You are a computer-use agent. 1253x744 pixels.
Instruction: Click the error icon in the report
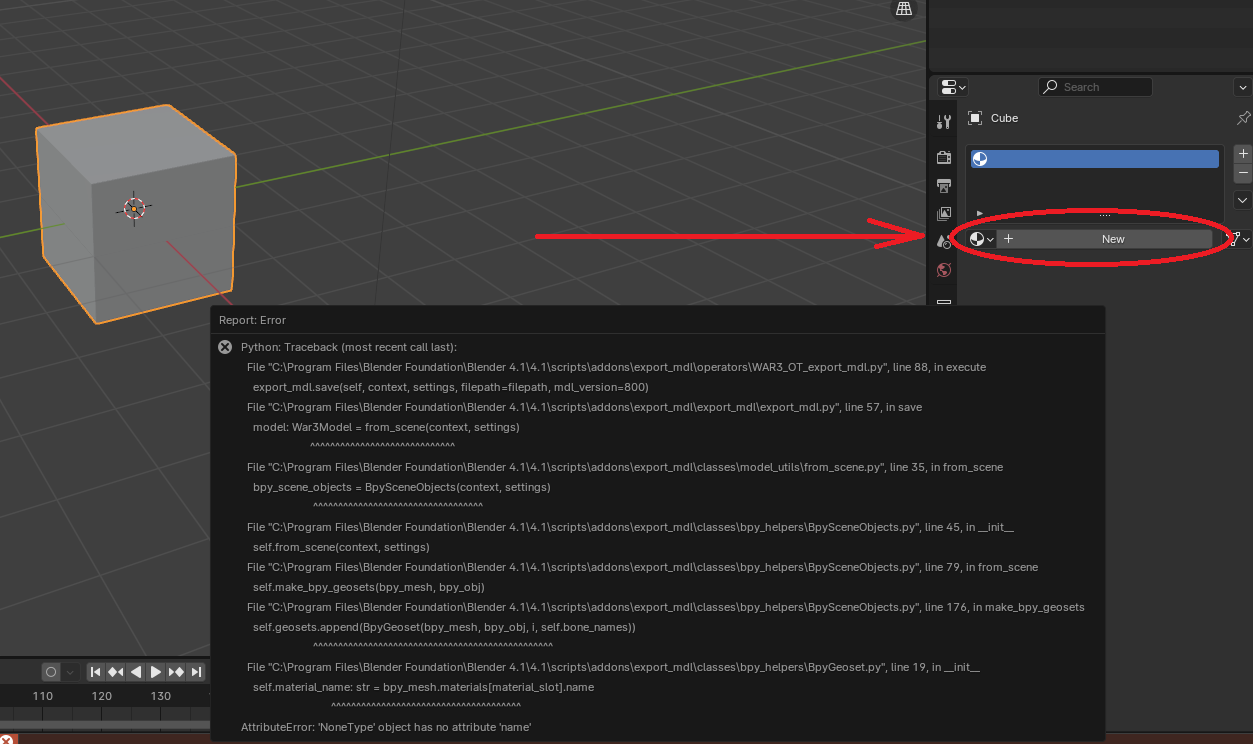[x=225, y=347]
